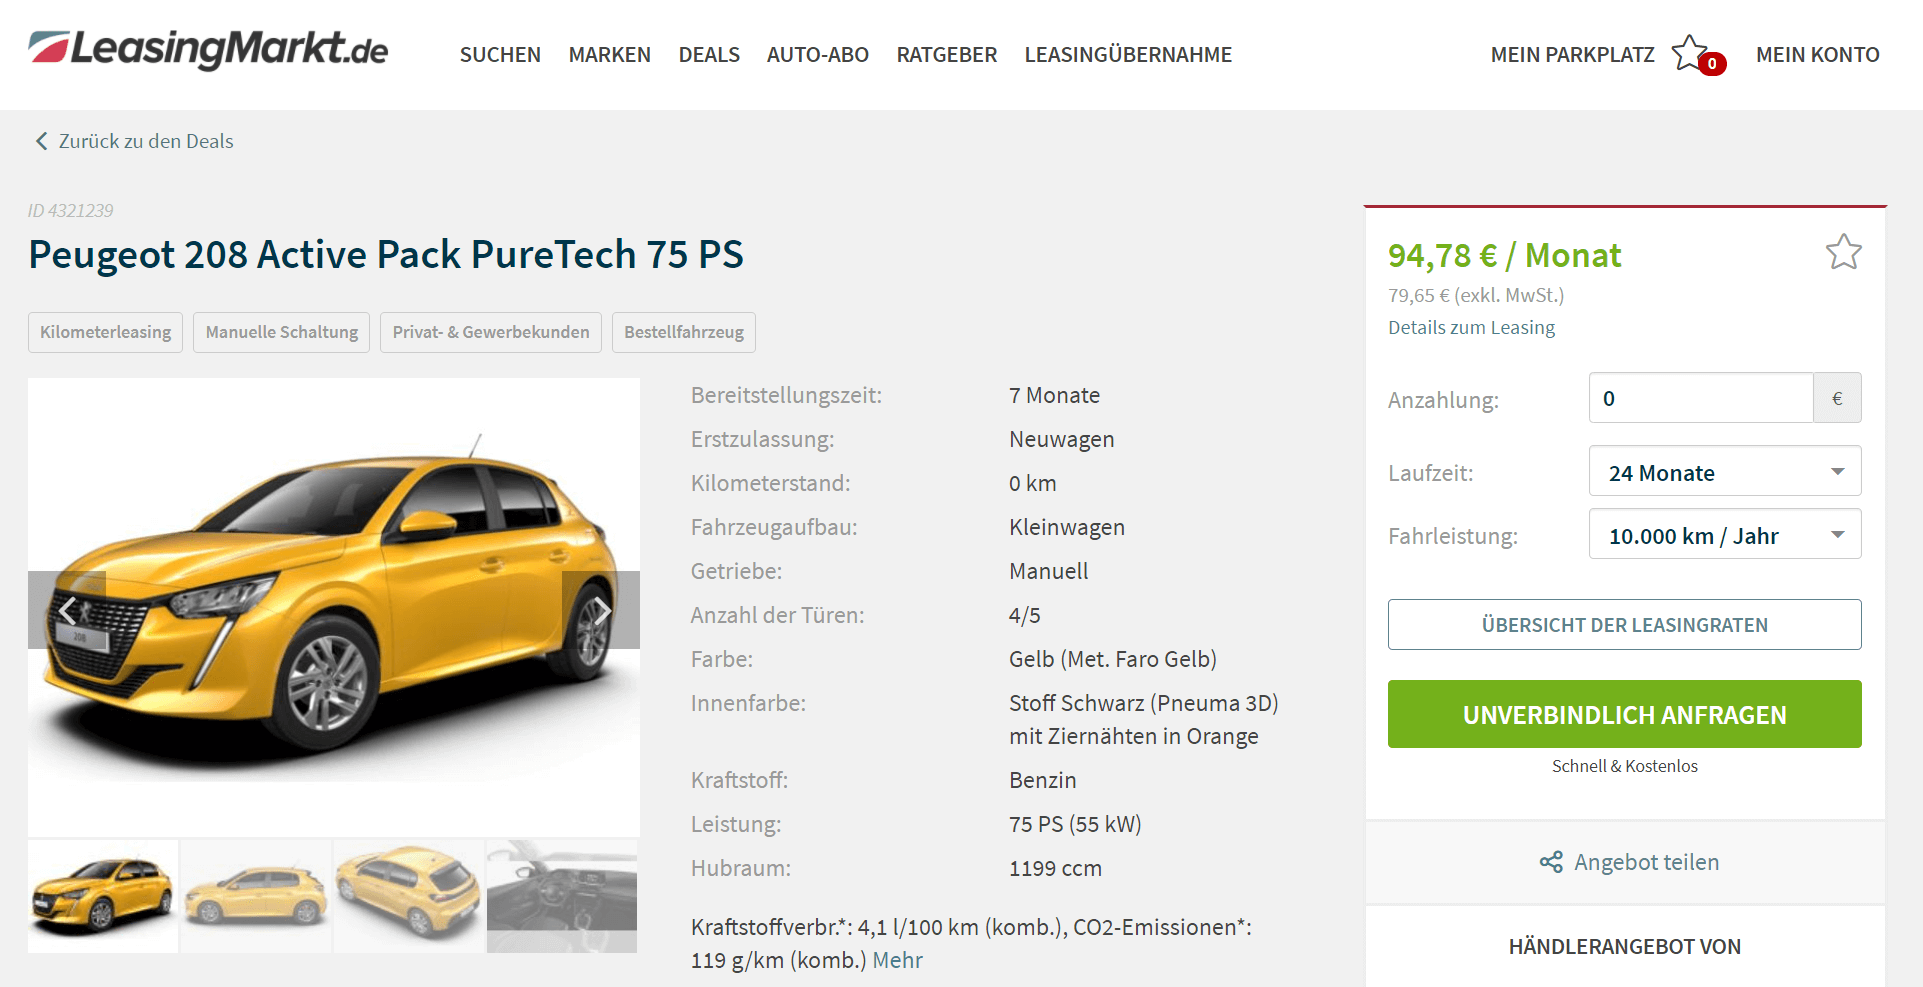Expand the Fahrleistung 10.000 km dropdown
The width and height of the screenshot is (1923, 987).
coord(1725,534)
